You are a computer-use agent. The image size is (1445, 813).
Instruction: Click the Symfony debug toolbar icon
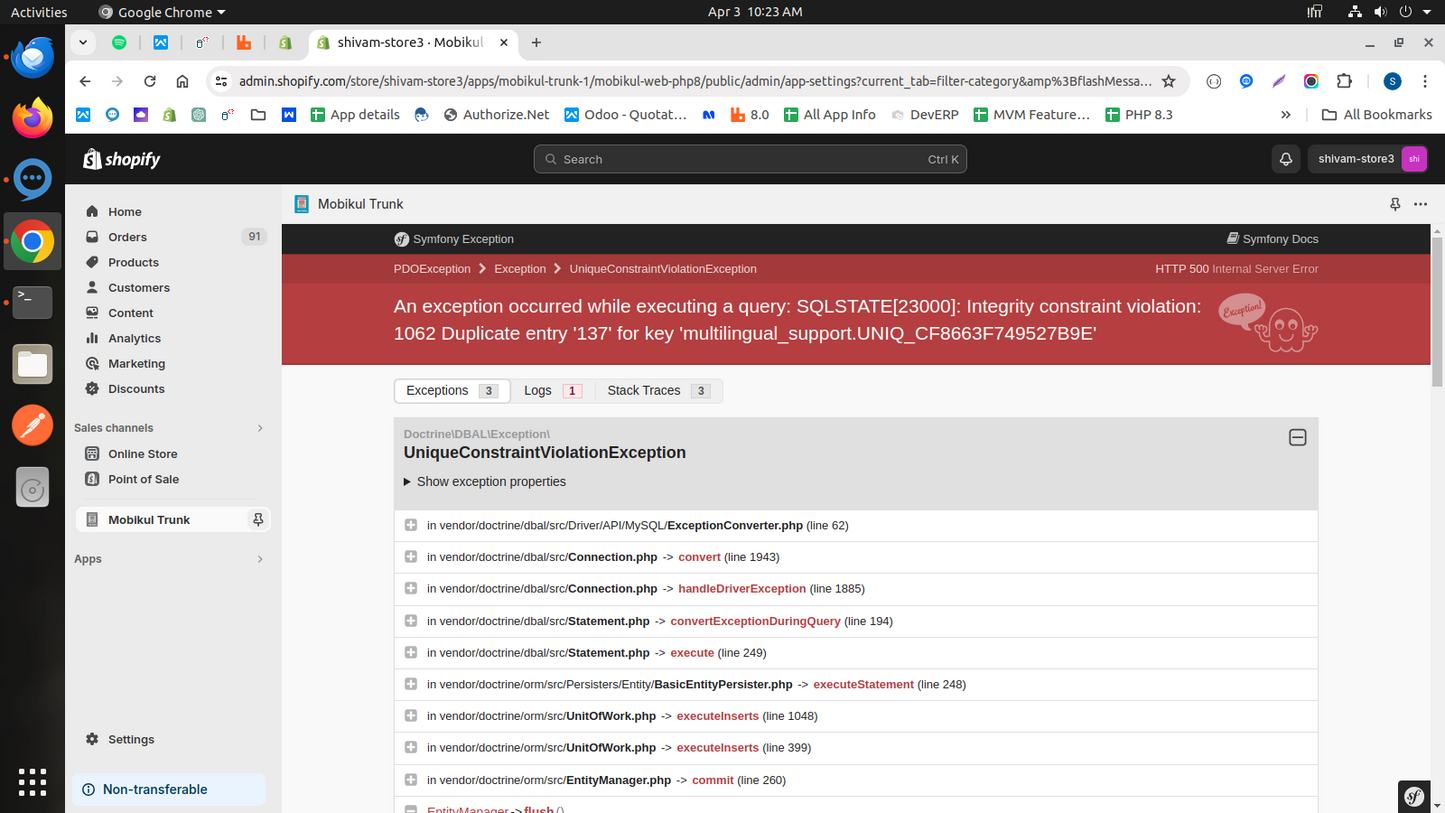[1414, 796]
